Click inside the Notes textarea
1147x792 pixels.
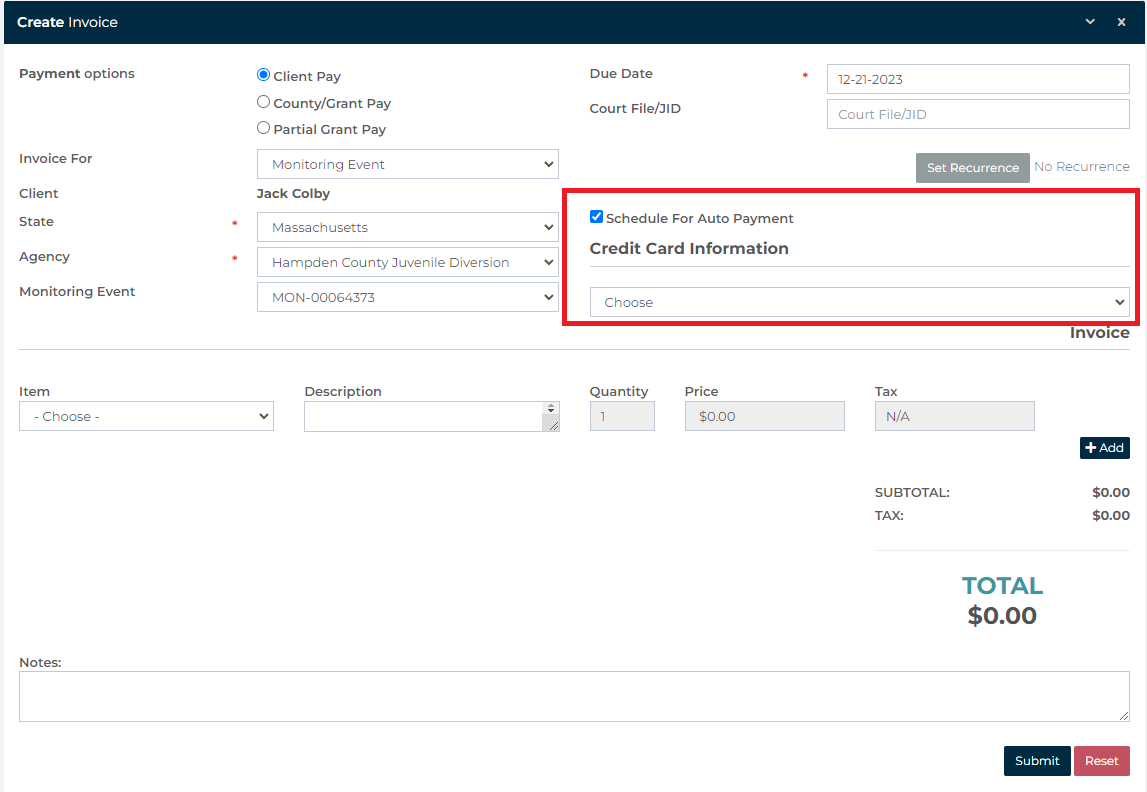click(574, 696)
